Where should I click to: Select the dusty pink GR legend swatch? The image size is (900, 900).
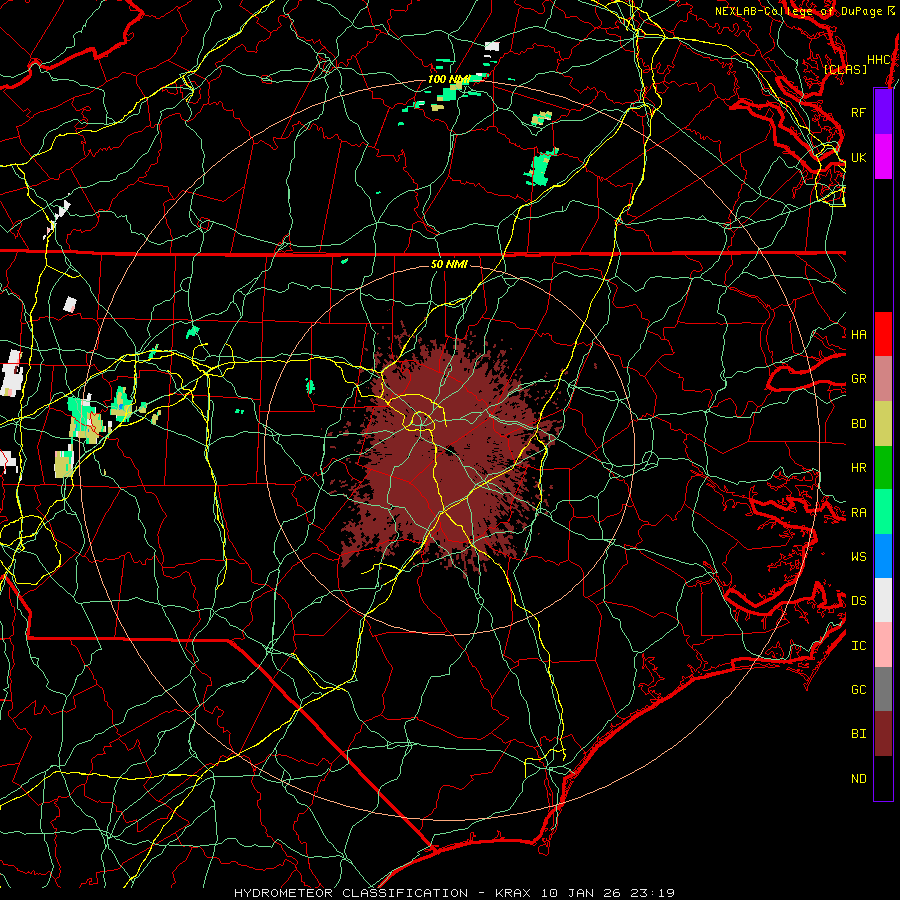[x=883, y=378]
